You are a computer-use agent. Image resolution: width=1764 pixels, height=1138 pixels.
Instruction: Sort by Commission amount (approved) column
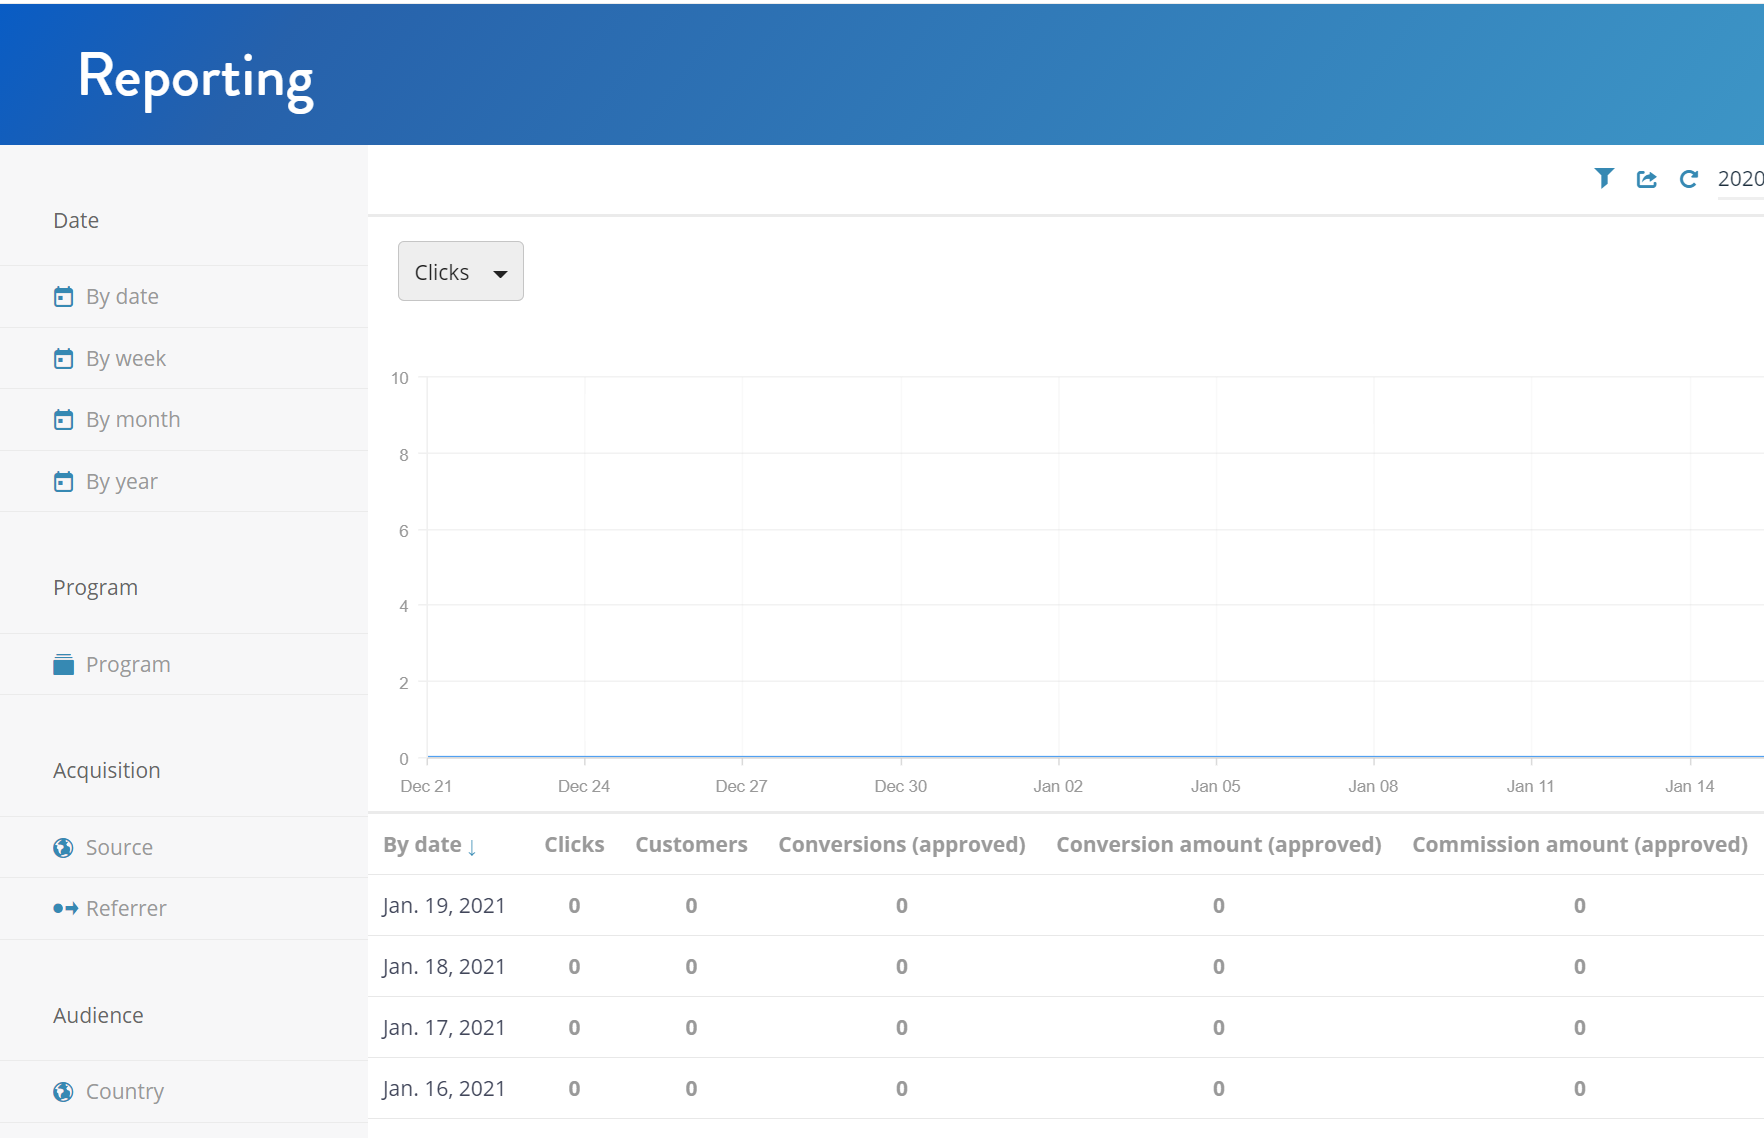tap(1580, 845)
